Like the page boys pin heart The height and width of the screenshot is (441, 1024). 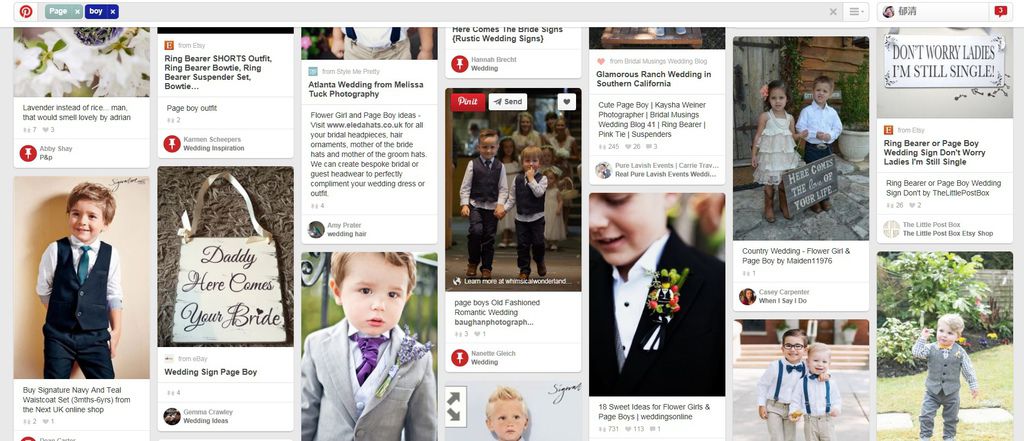(x=566, y=101)
